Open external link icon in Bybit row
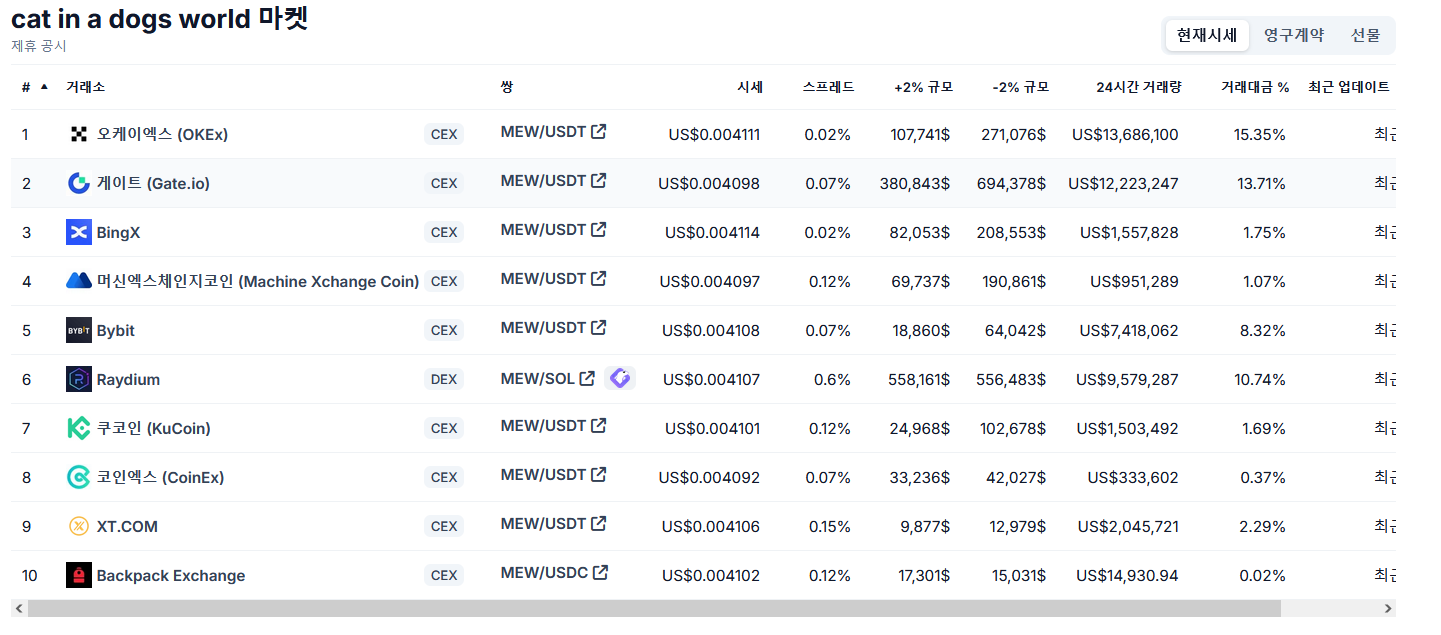Image resolution: width=1441 pixels, height=635 pixels. point(599,327)
